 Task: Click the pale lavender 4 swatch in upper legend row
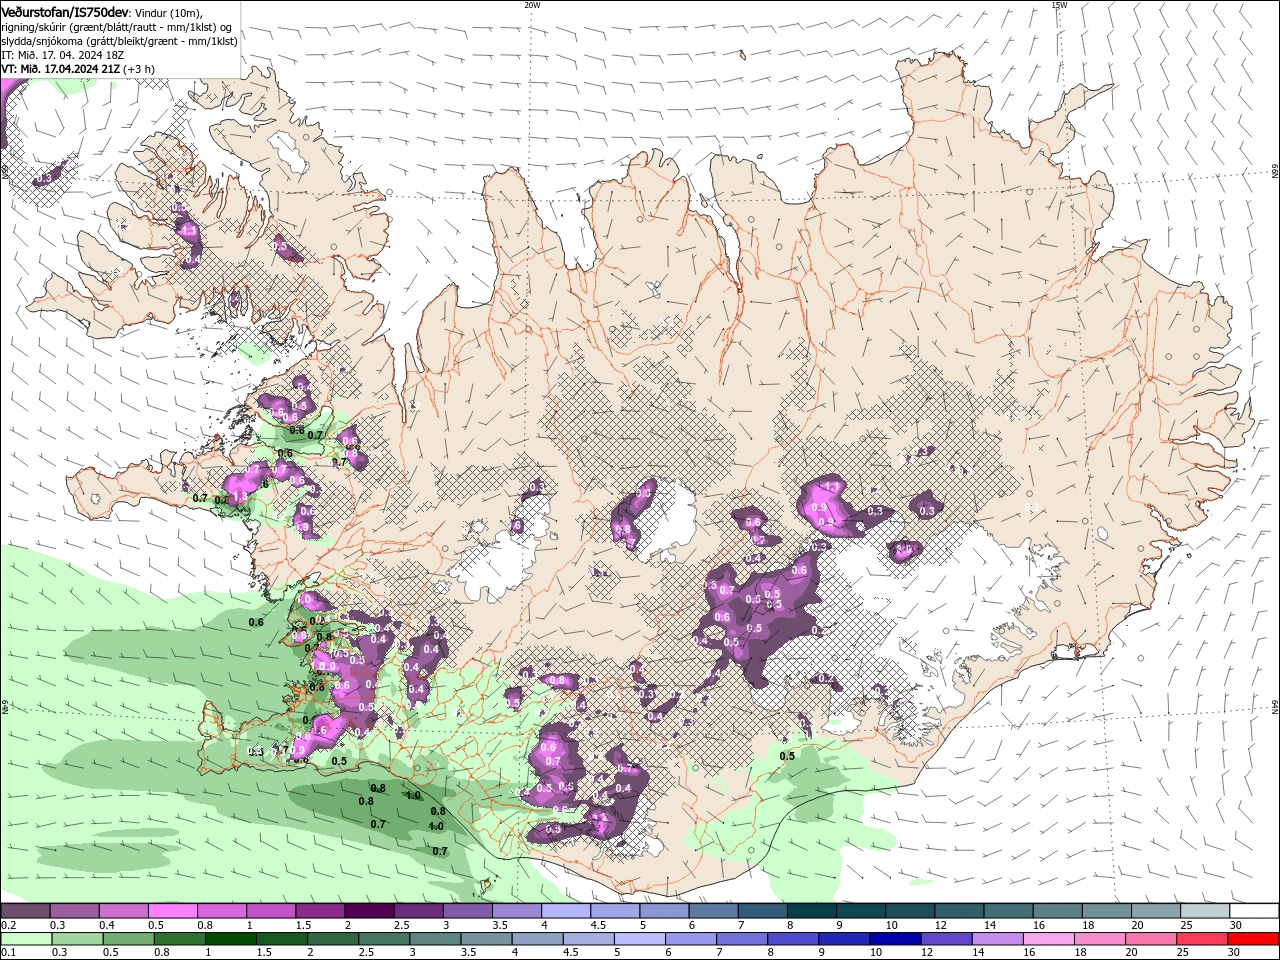(566, 911)
